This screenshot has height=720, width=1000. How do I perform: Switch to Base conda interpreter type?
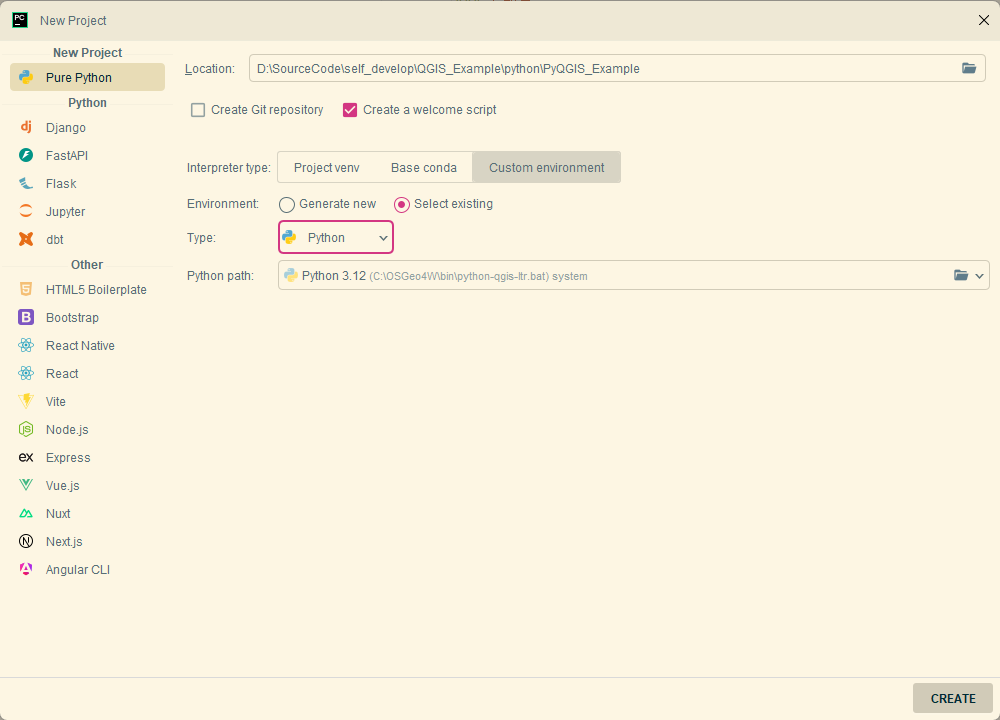click(x=423, y=168)
